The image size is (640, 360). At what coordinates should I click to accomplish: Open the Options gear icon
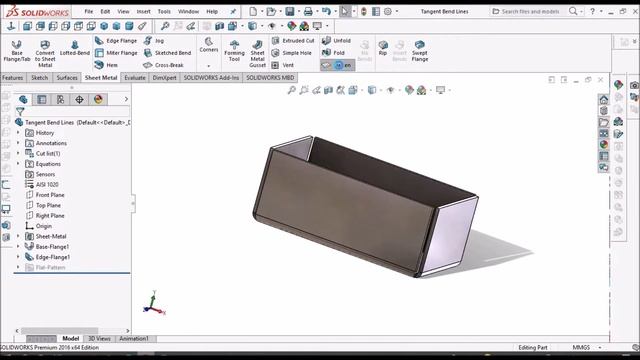coord(388,11)
